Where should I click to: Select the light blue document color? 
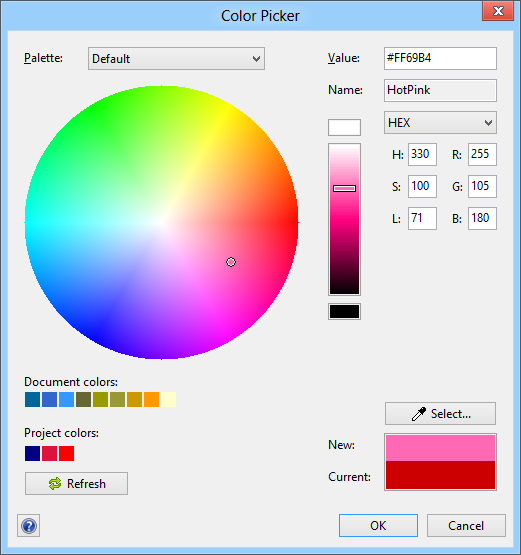click(66, 400)
